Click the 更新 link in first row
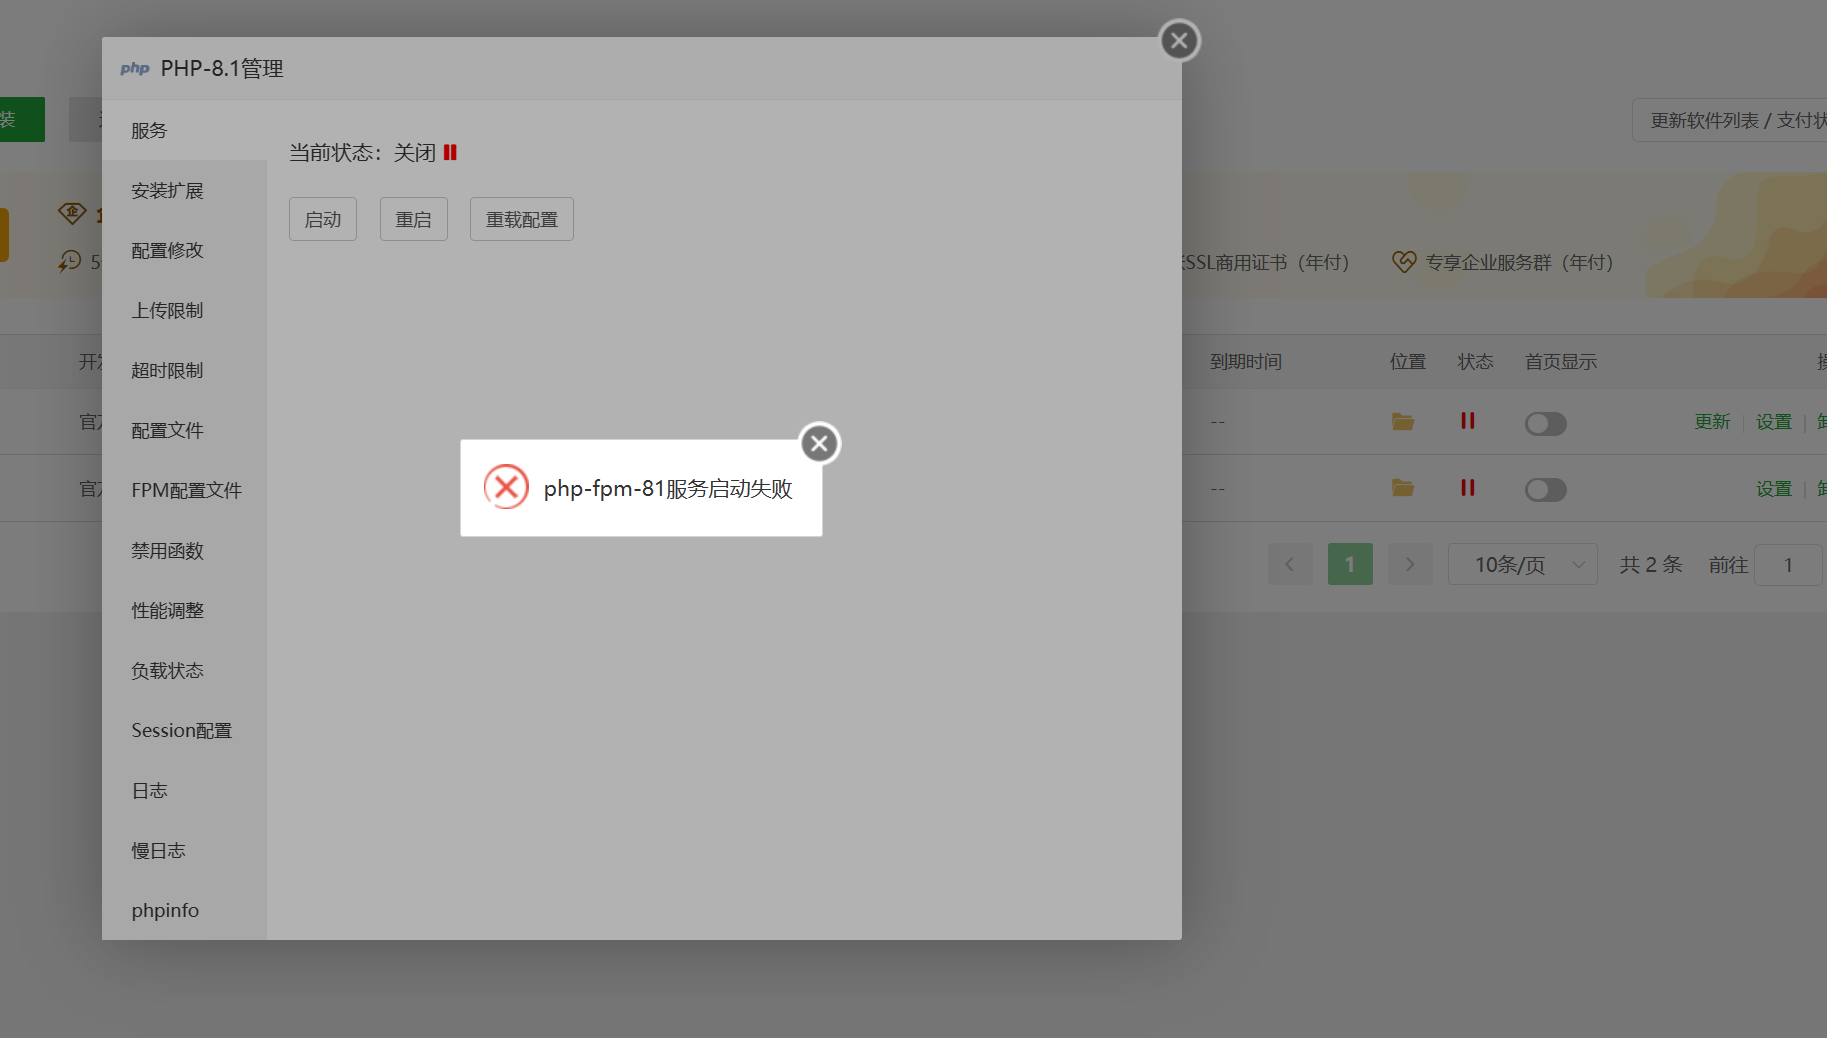Screen dimensions: 1827x1038 [1712, 422]
